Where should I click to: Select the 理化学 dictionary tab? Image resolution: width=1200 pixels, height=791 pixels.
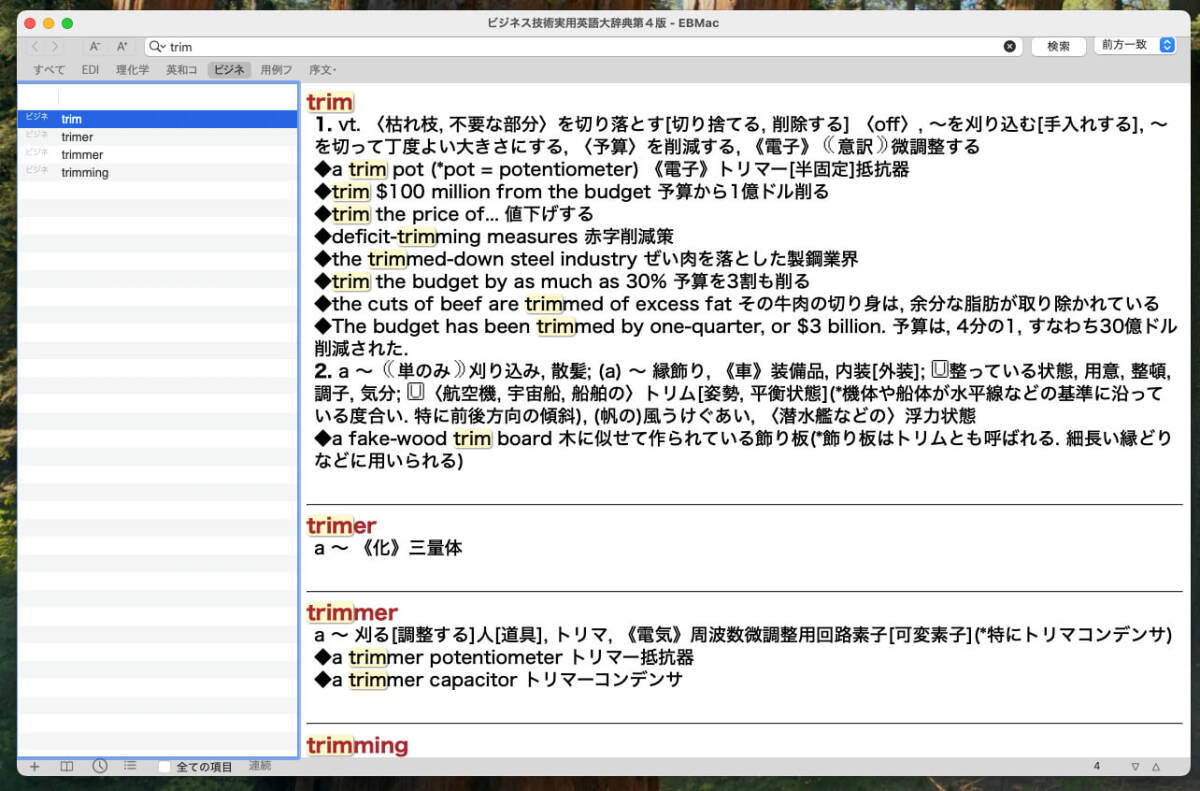click(132, 70)
